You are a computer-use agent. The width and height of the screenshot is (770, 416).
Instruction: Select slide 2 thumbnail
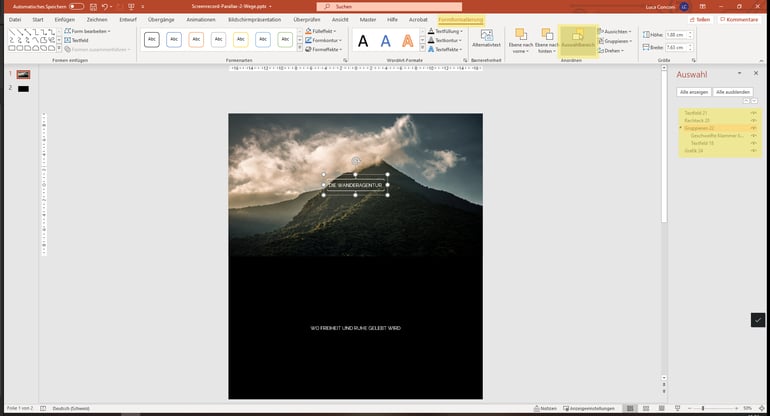[23, 89]
